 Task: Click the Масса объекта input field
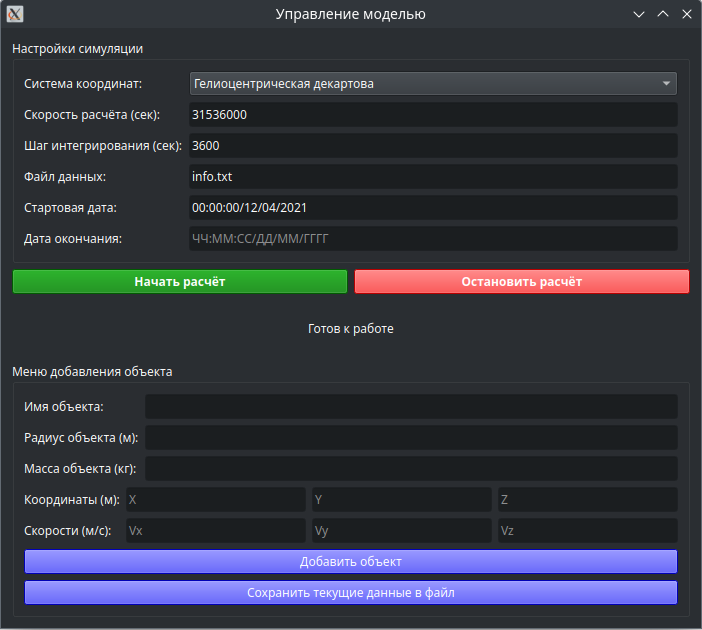point(411,468)
